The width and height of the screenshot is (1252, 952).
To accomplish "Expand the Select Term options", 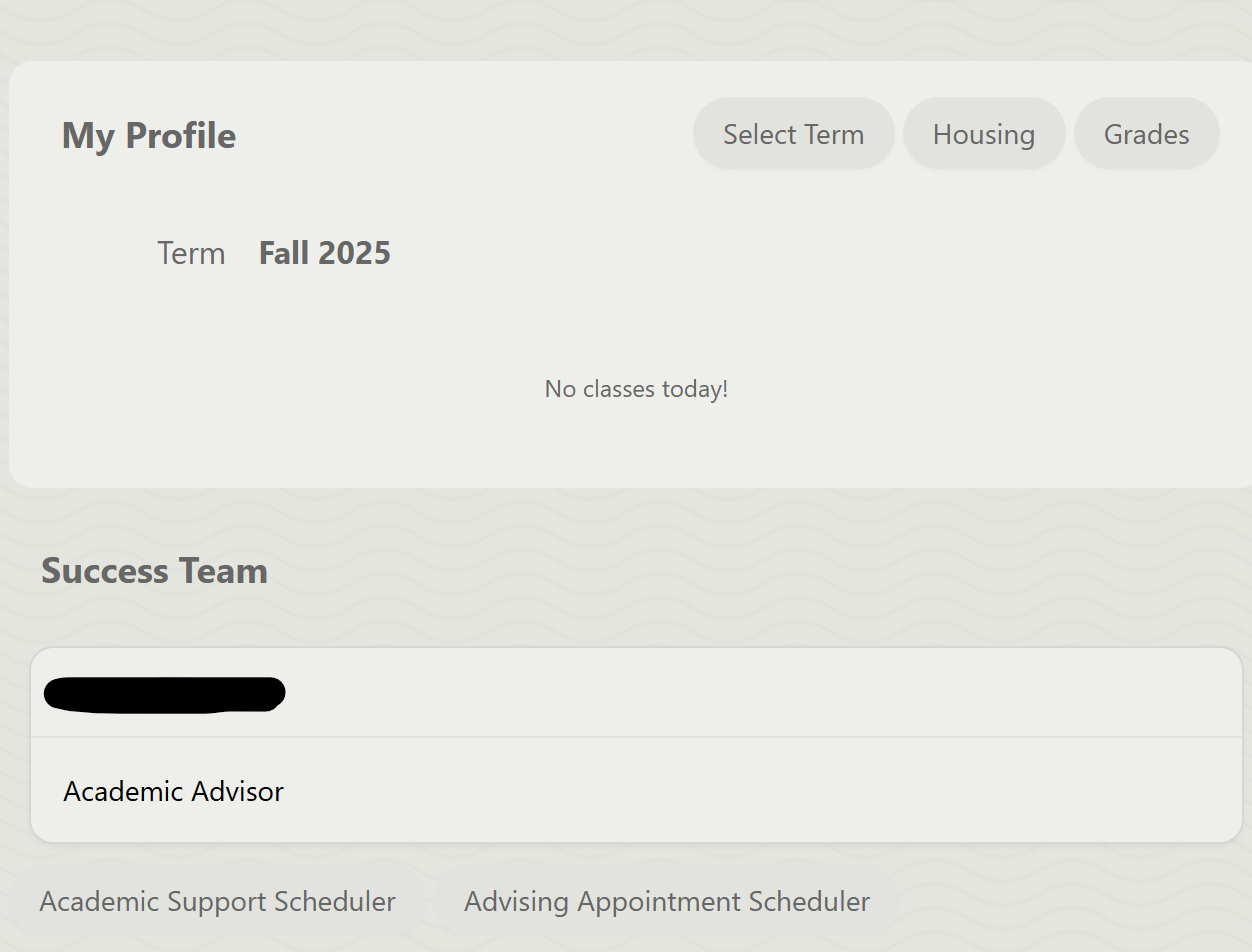I will click(793, 133).
